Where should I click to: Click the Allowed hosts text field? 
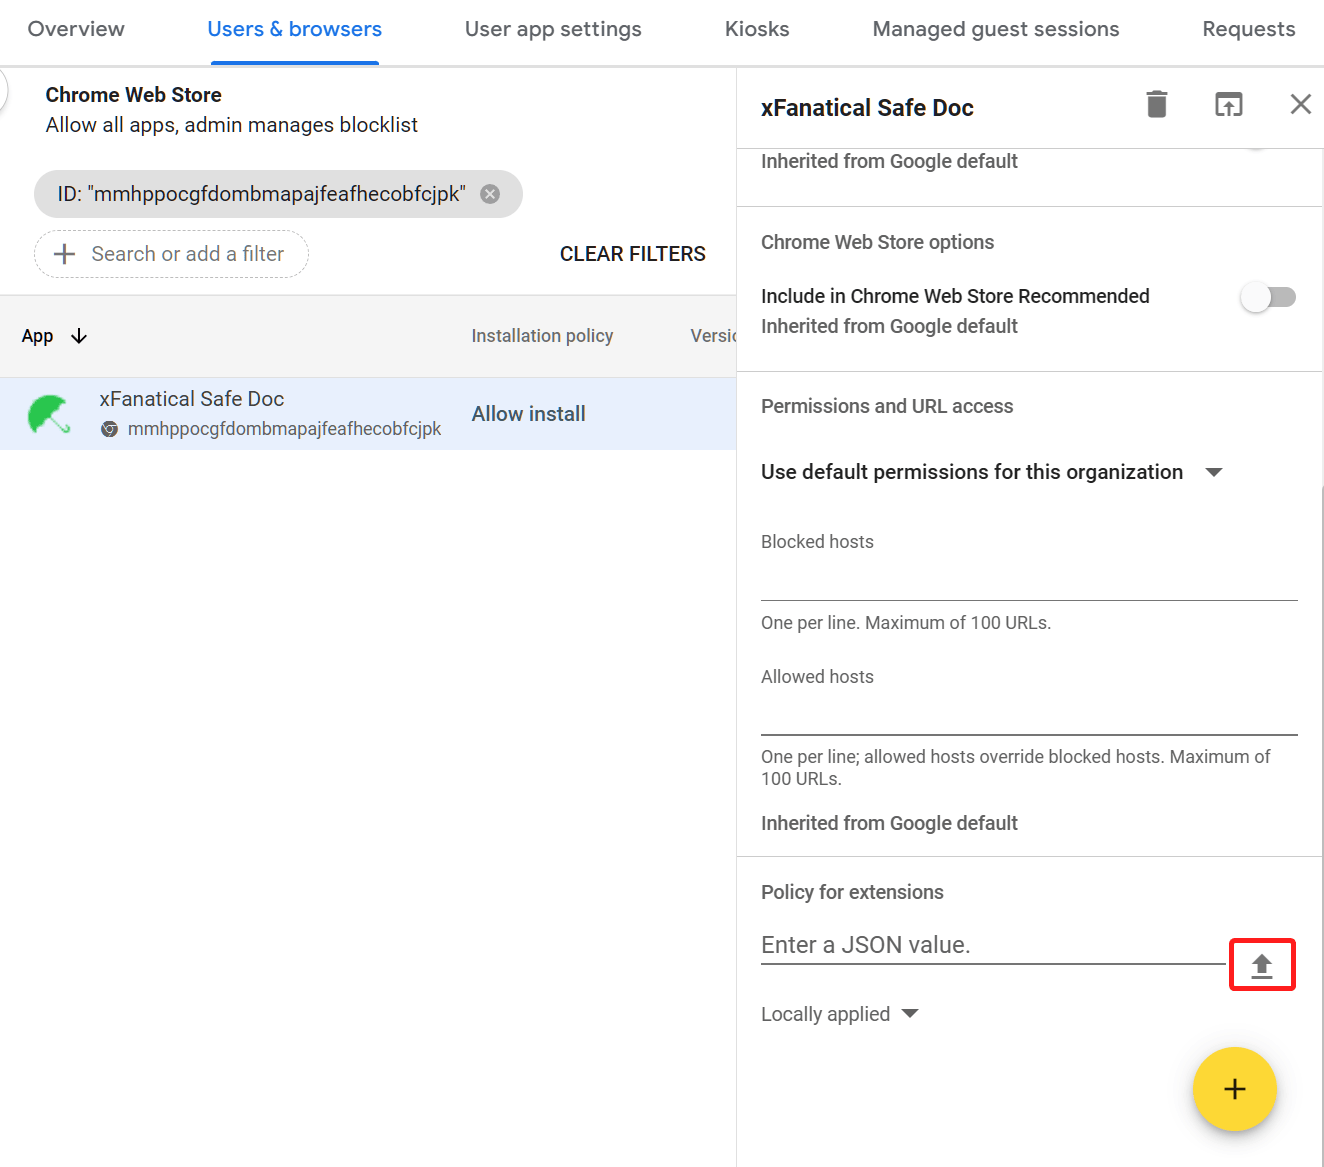click(1028, 715)
